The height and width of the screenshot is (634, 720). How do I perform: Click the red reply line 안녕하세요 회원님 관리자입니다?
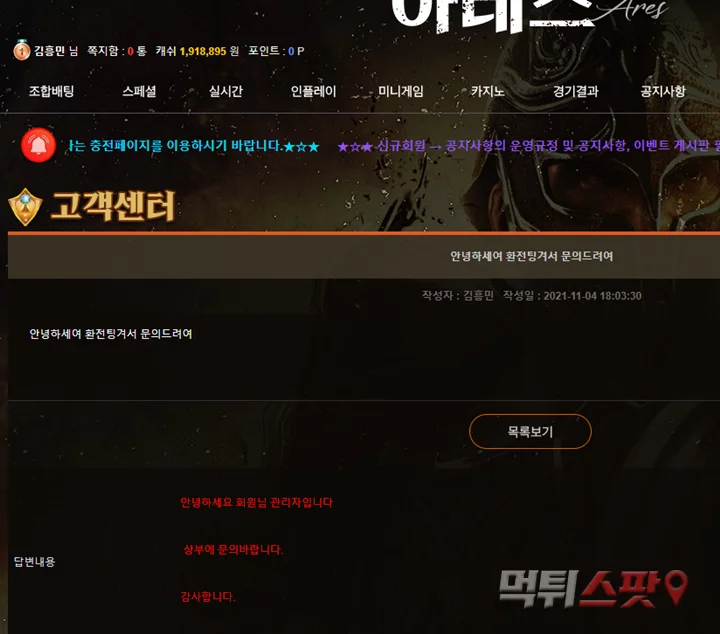pyautogui.click(x=257, y=502)
